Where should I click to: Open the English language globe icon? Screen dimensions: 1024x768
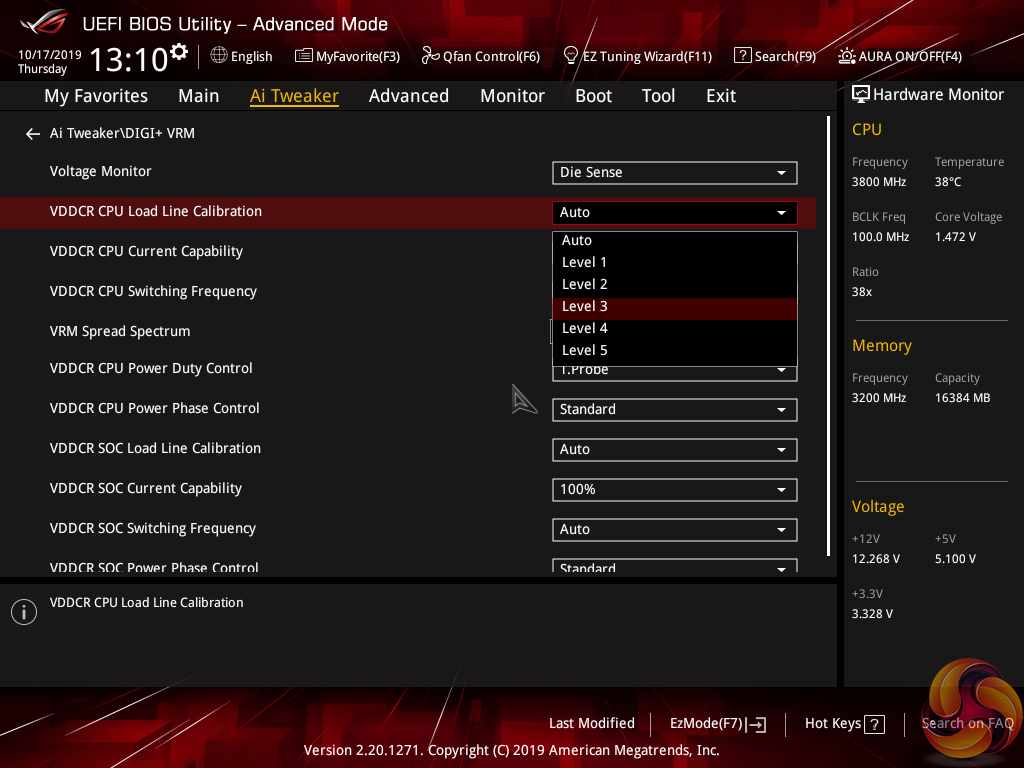pyautogui.click(x=219, y=56)
